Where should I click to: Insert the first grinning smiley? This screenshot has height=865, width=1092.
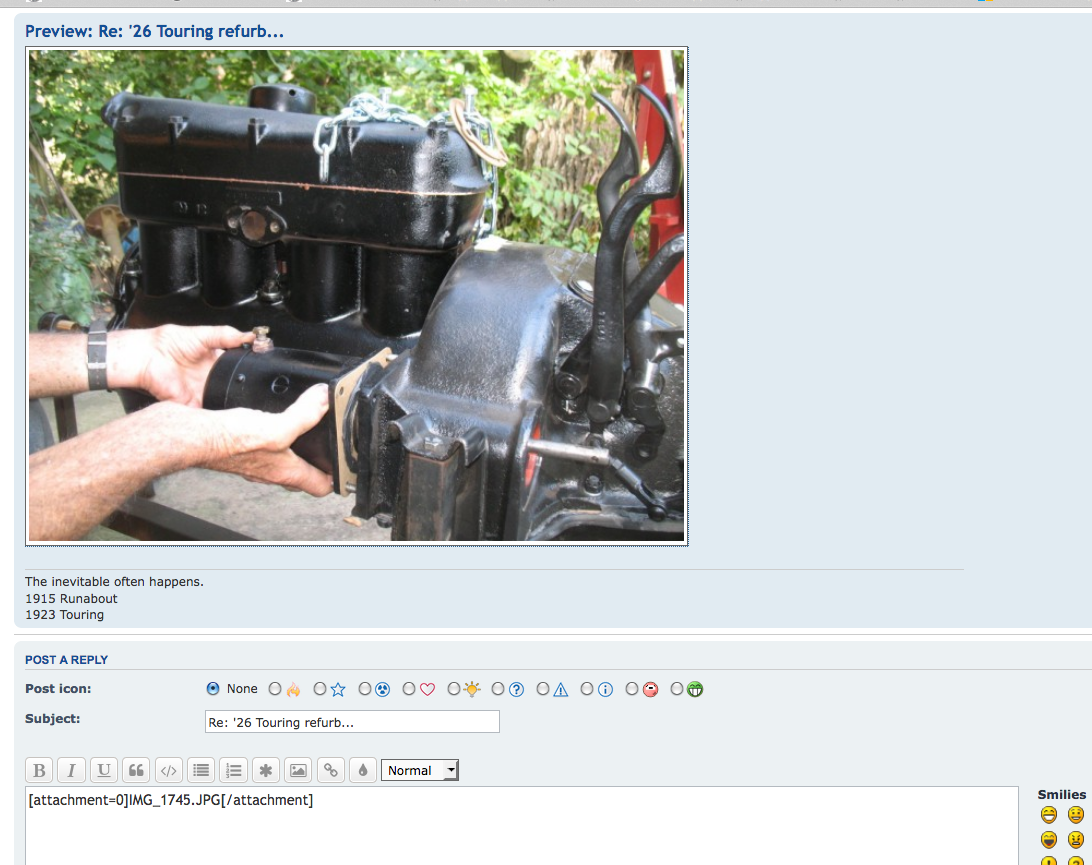point(1048,815)
